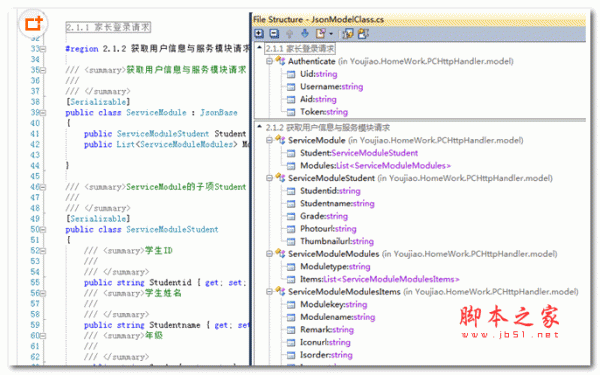Click the collapsed 2.1.1 region box in editor
The width and height of the screenshot is (600, 375).
click(x=108, y=27)
